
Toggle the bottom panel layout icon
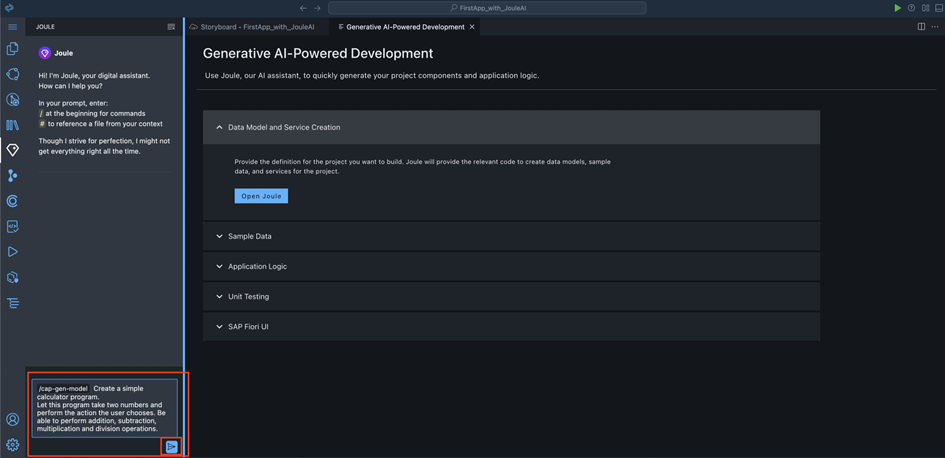[x=939, y=8]
